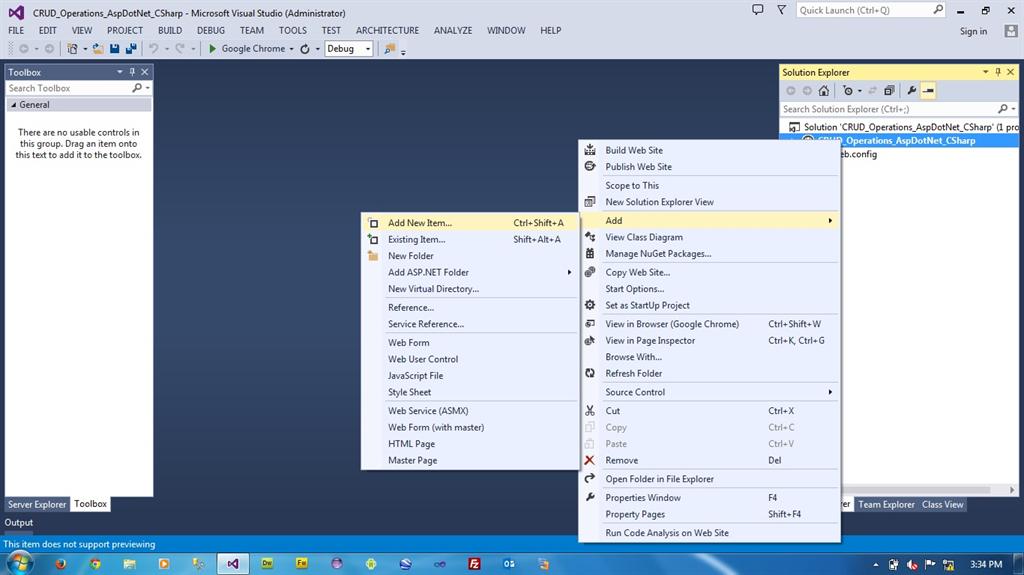Viewport: 1024px width, 575px height.
Task: Open the Solution Explorer window position dropdown arrow
Action: (x=985, y=72)
